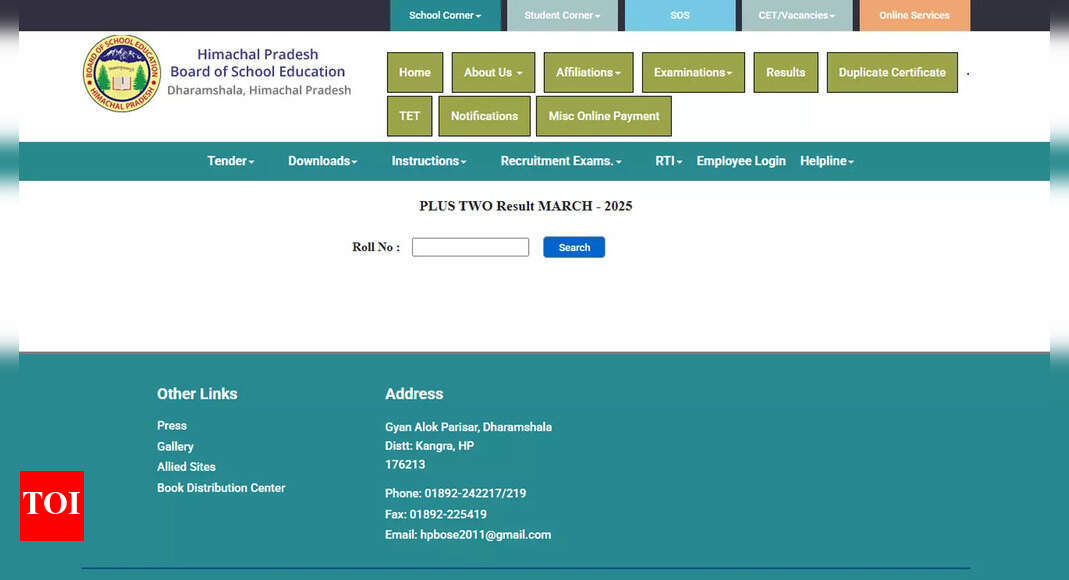Screen dimensions: 1069x580
Task: Click the TET button
Action: click(409, 116)
